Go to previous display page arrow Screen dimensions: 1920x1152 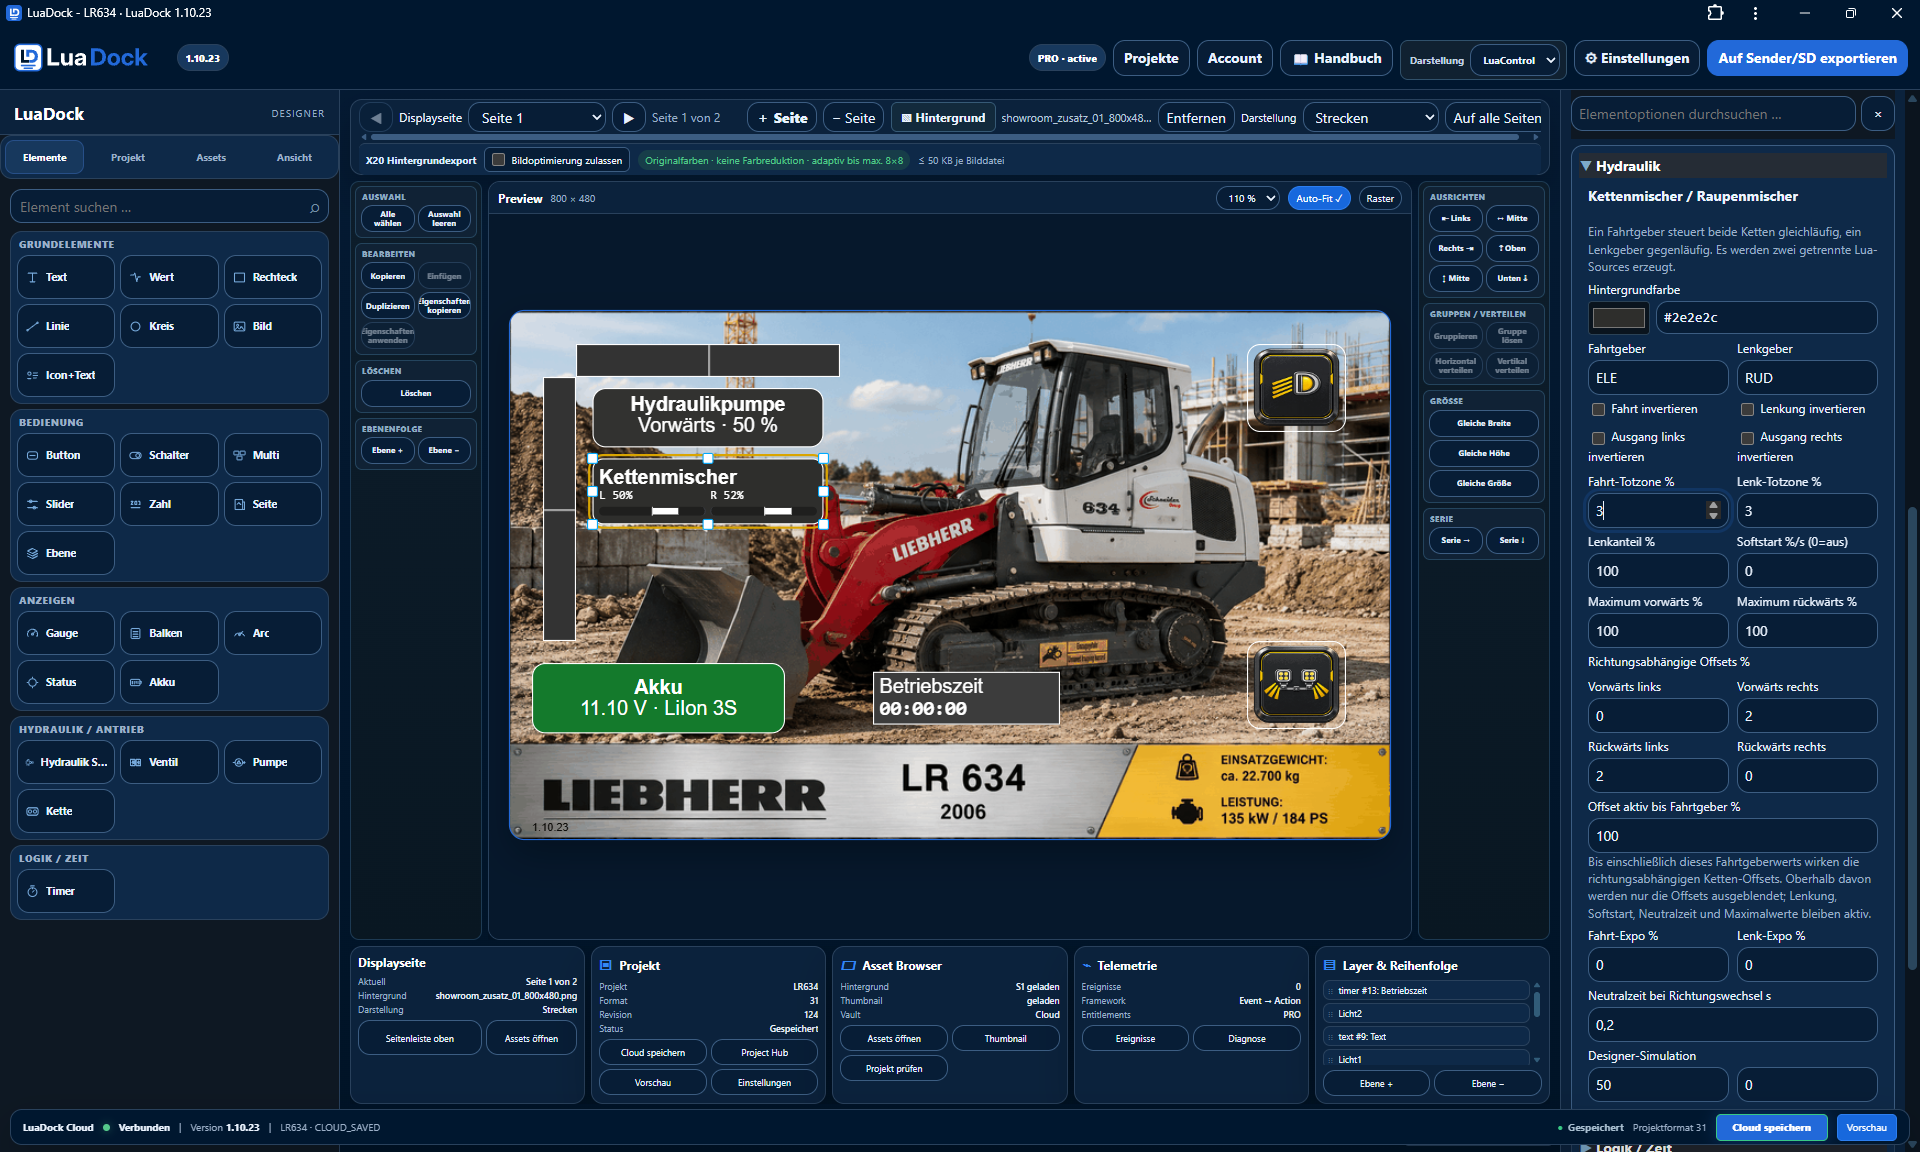click(x=376, y=118)
